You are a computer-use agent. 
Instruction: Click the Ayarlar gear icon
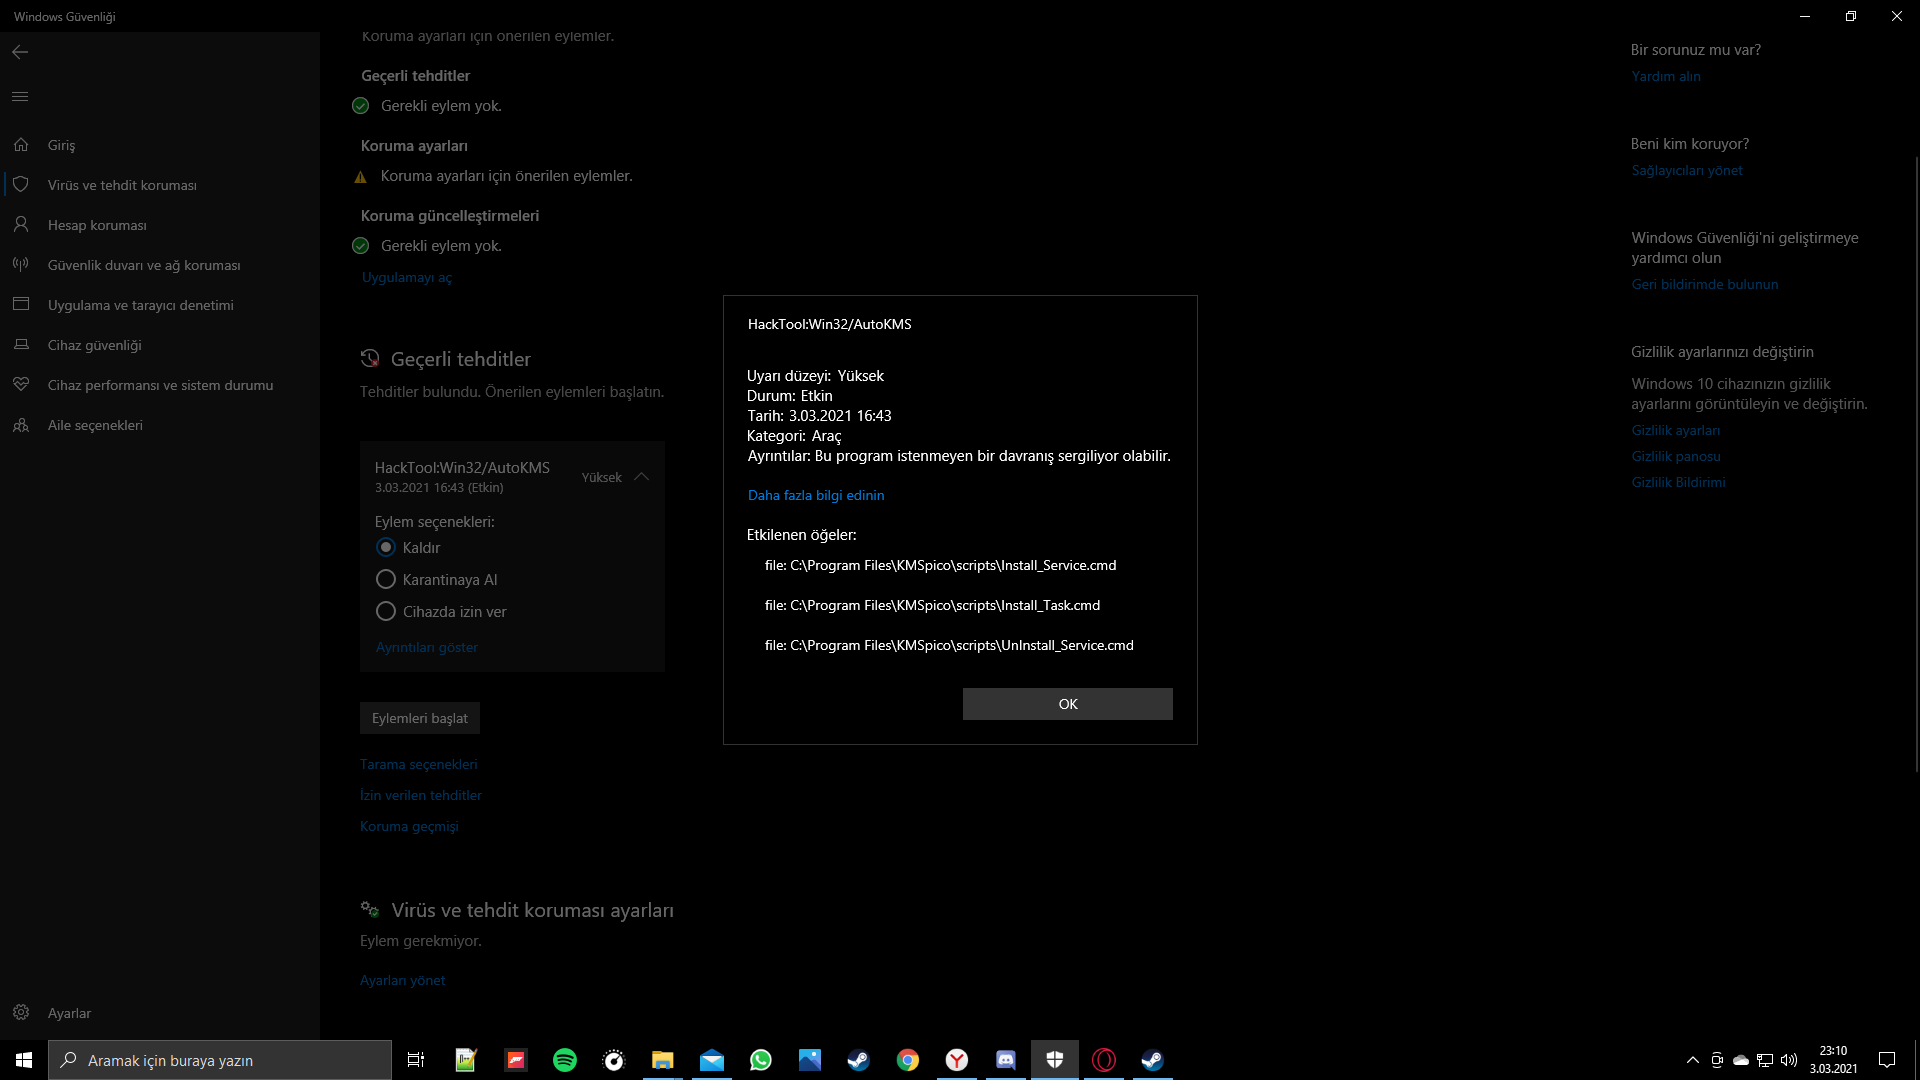click(21, 1013)
